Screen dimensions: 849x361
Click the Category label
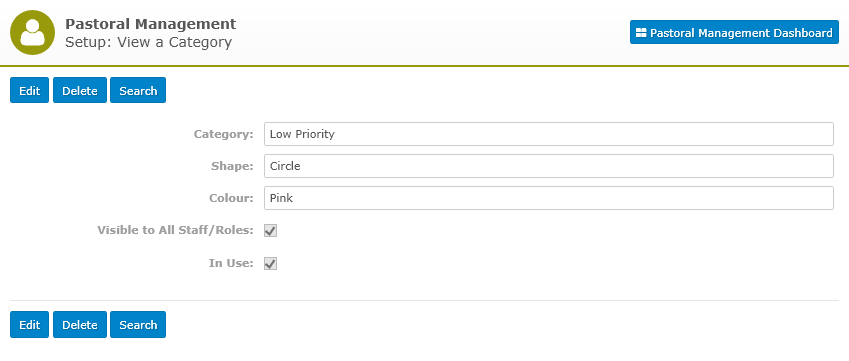coord(224,134)
